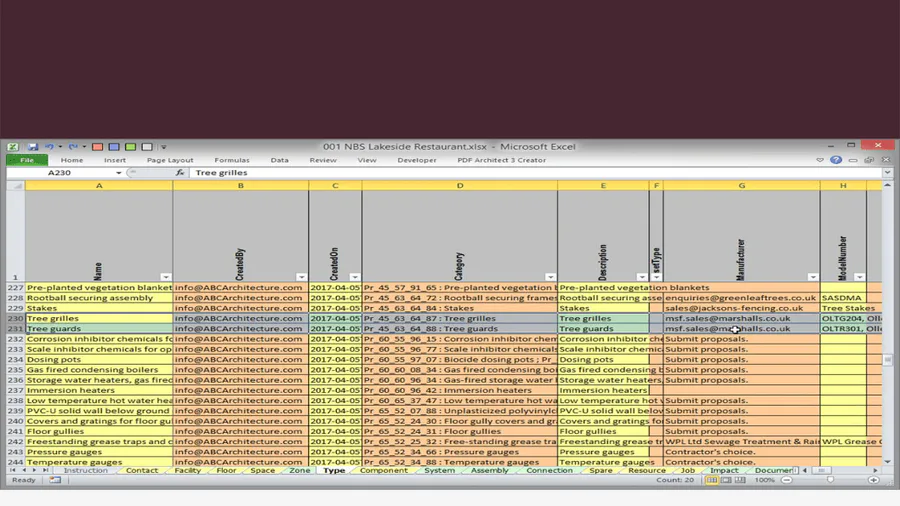Click the horizontal scrollbar thumb
The width and height of the screenshot is (900, 506).
coord(821,470)
